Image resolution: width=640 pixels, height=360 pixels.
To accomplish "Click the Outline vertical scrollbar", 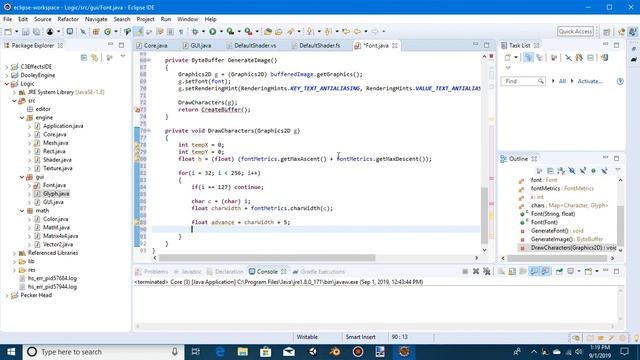I will (x=620, y=225).
